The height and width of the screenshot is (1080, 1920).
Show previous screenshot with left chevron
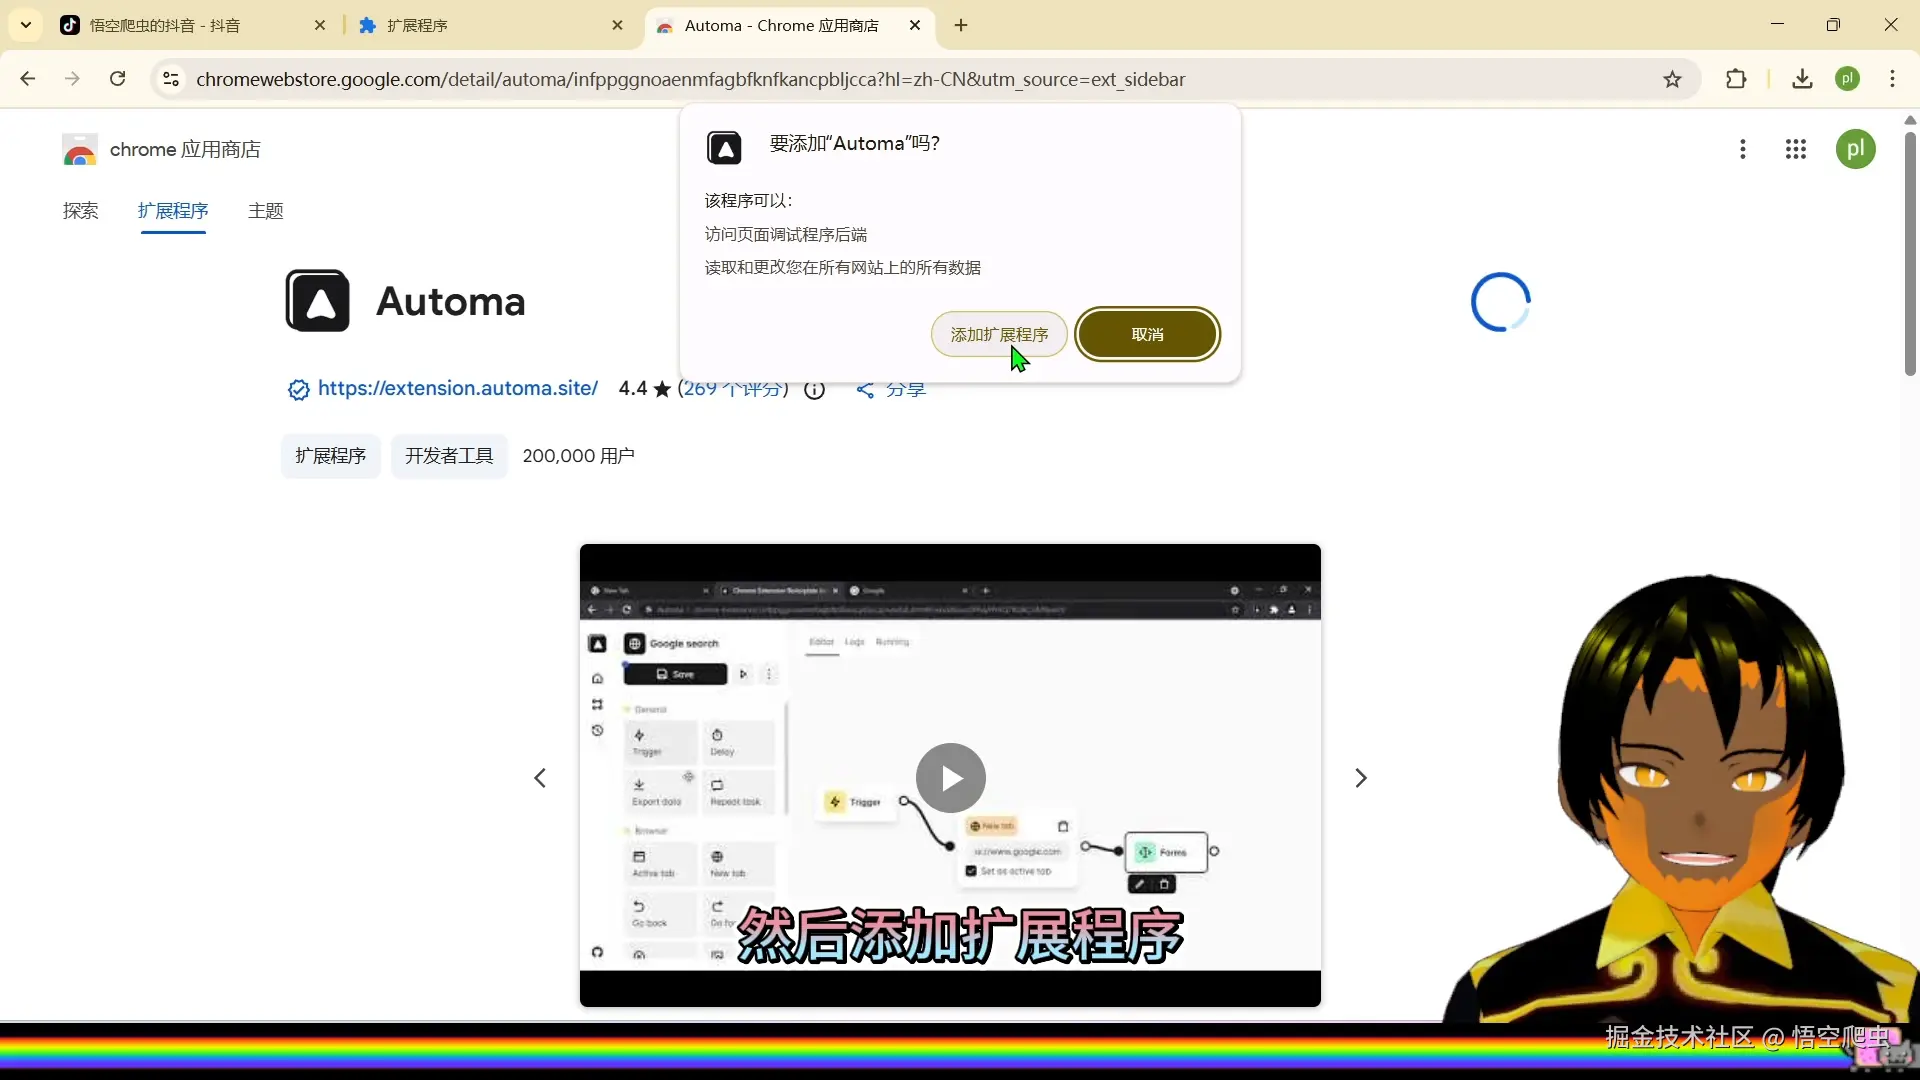click(540, 778)
